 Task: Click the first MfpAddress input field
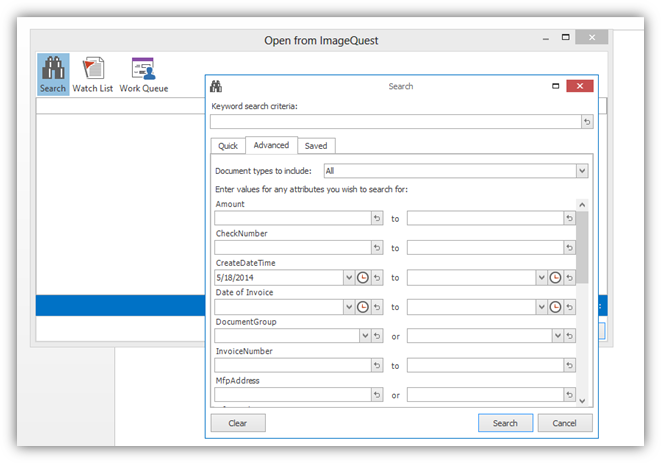click(293, 395)
